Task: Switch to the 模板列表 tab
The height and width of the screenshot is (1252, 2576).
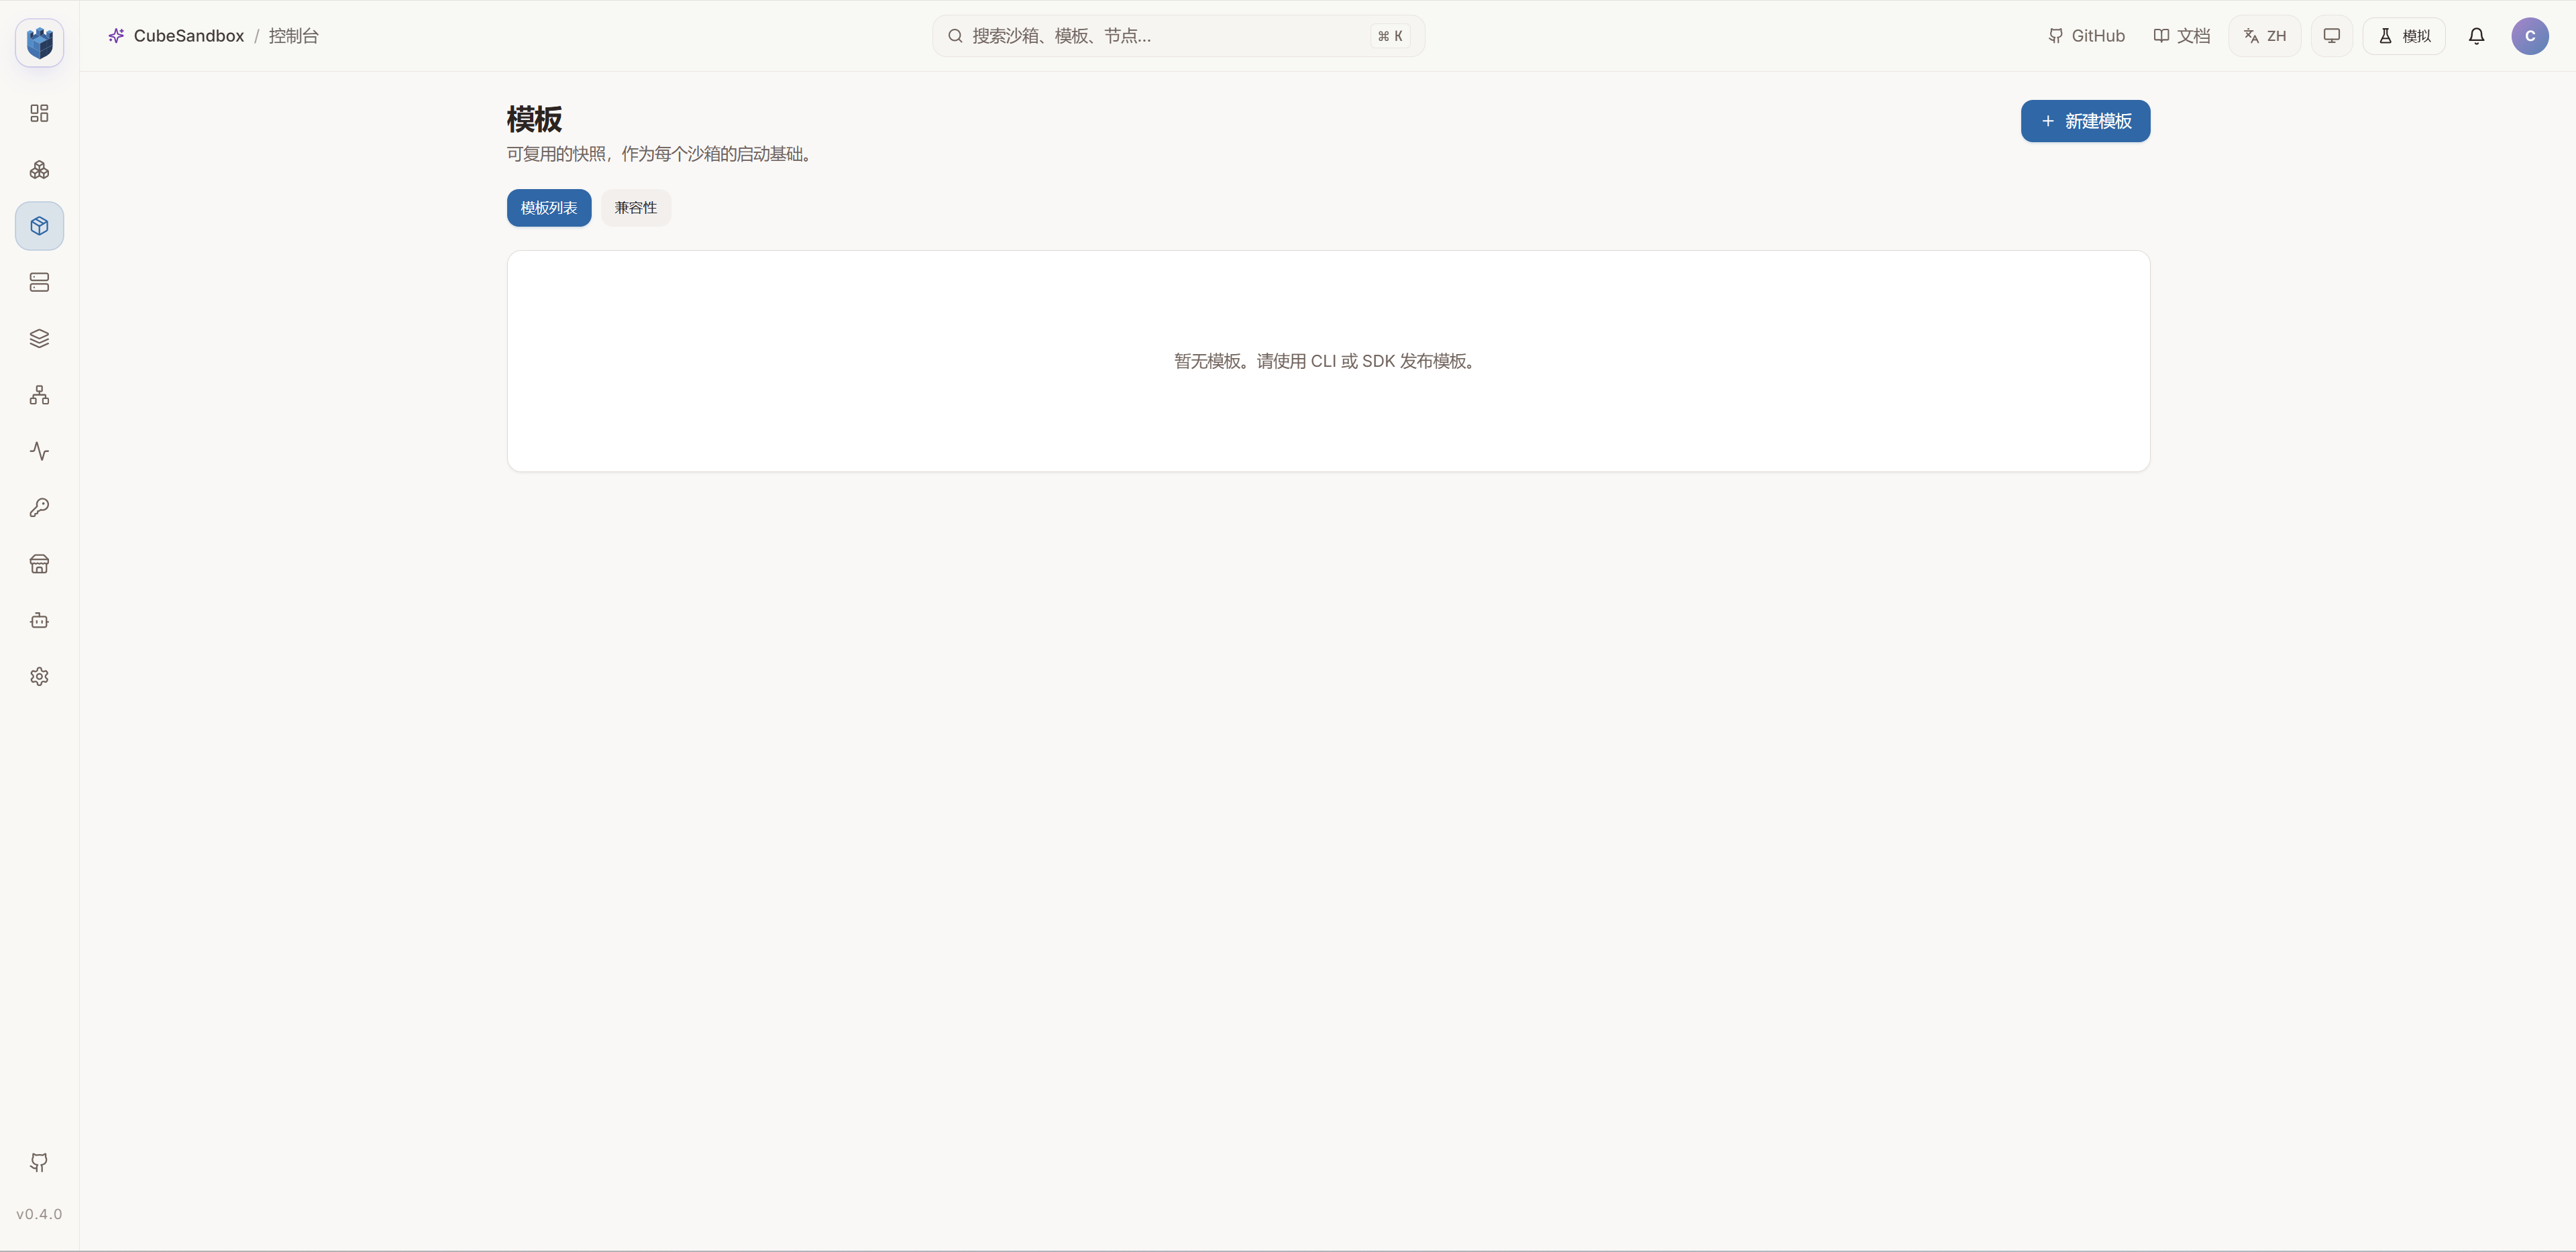Action: tap(549, 208)
